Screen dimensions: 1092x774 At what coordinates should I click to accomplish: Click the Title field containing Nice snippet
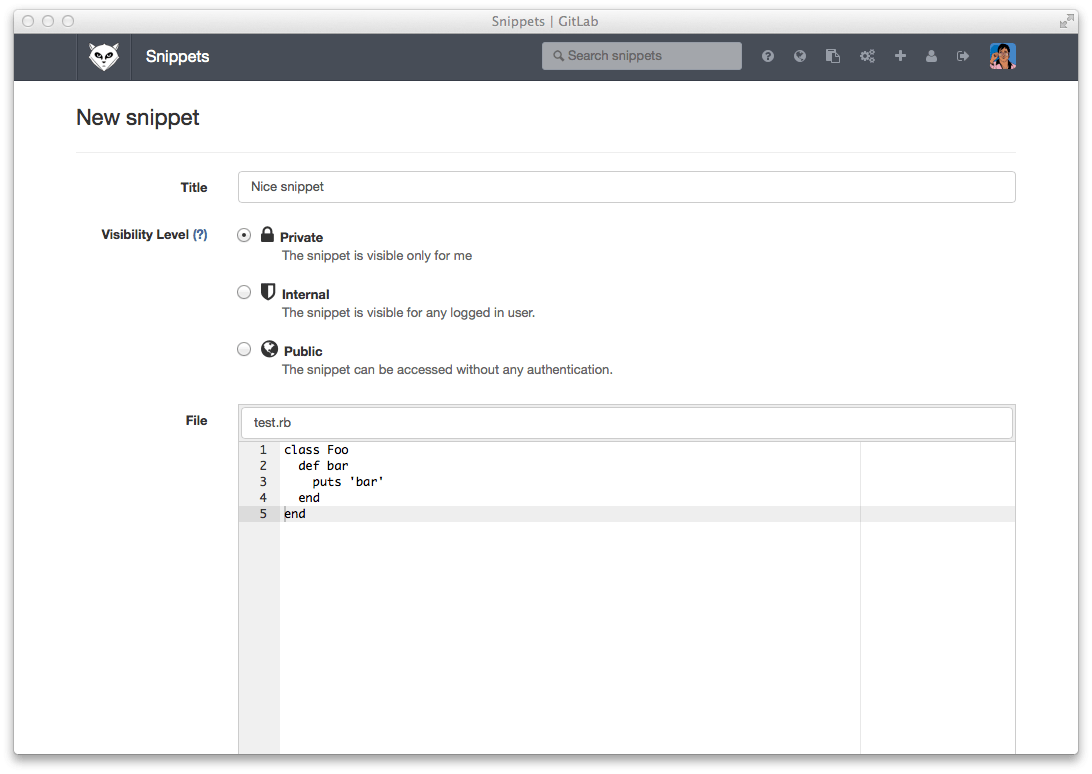pyautogui.click(x=626, y=187)
